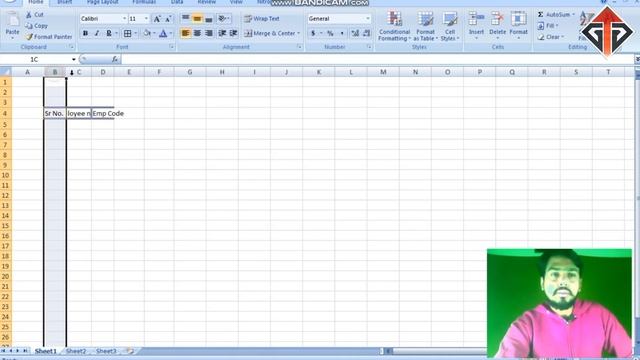
Task: Align text to the left
Action: [185, 33]
